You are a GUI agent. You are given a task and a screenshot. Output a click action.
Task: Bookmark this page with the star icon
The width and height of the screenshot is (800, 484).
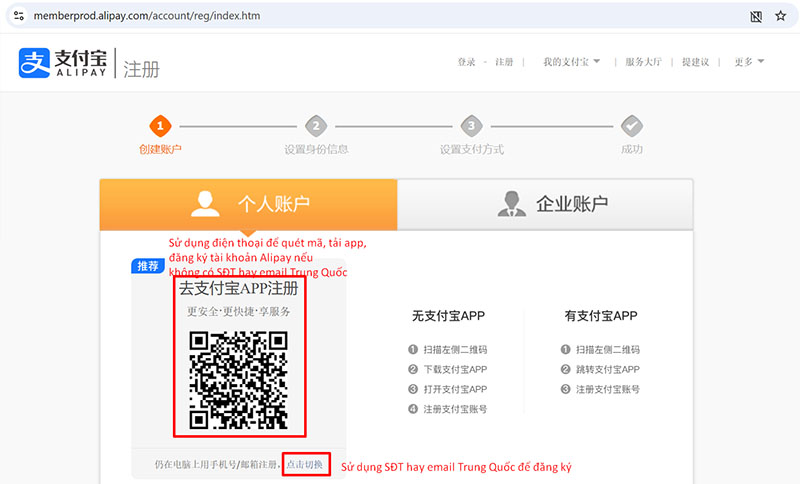click(781, 16)
